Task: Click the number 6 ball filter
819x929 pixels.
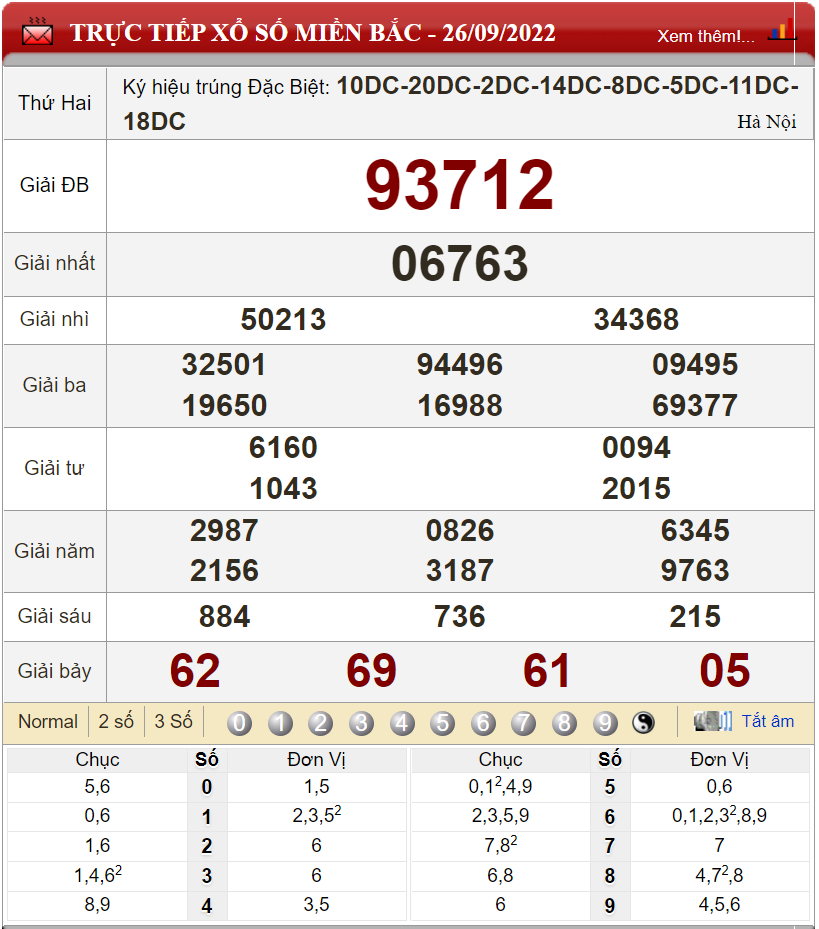Action: click(x=483, y=723)
